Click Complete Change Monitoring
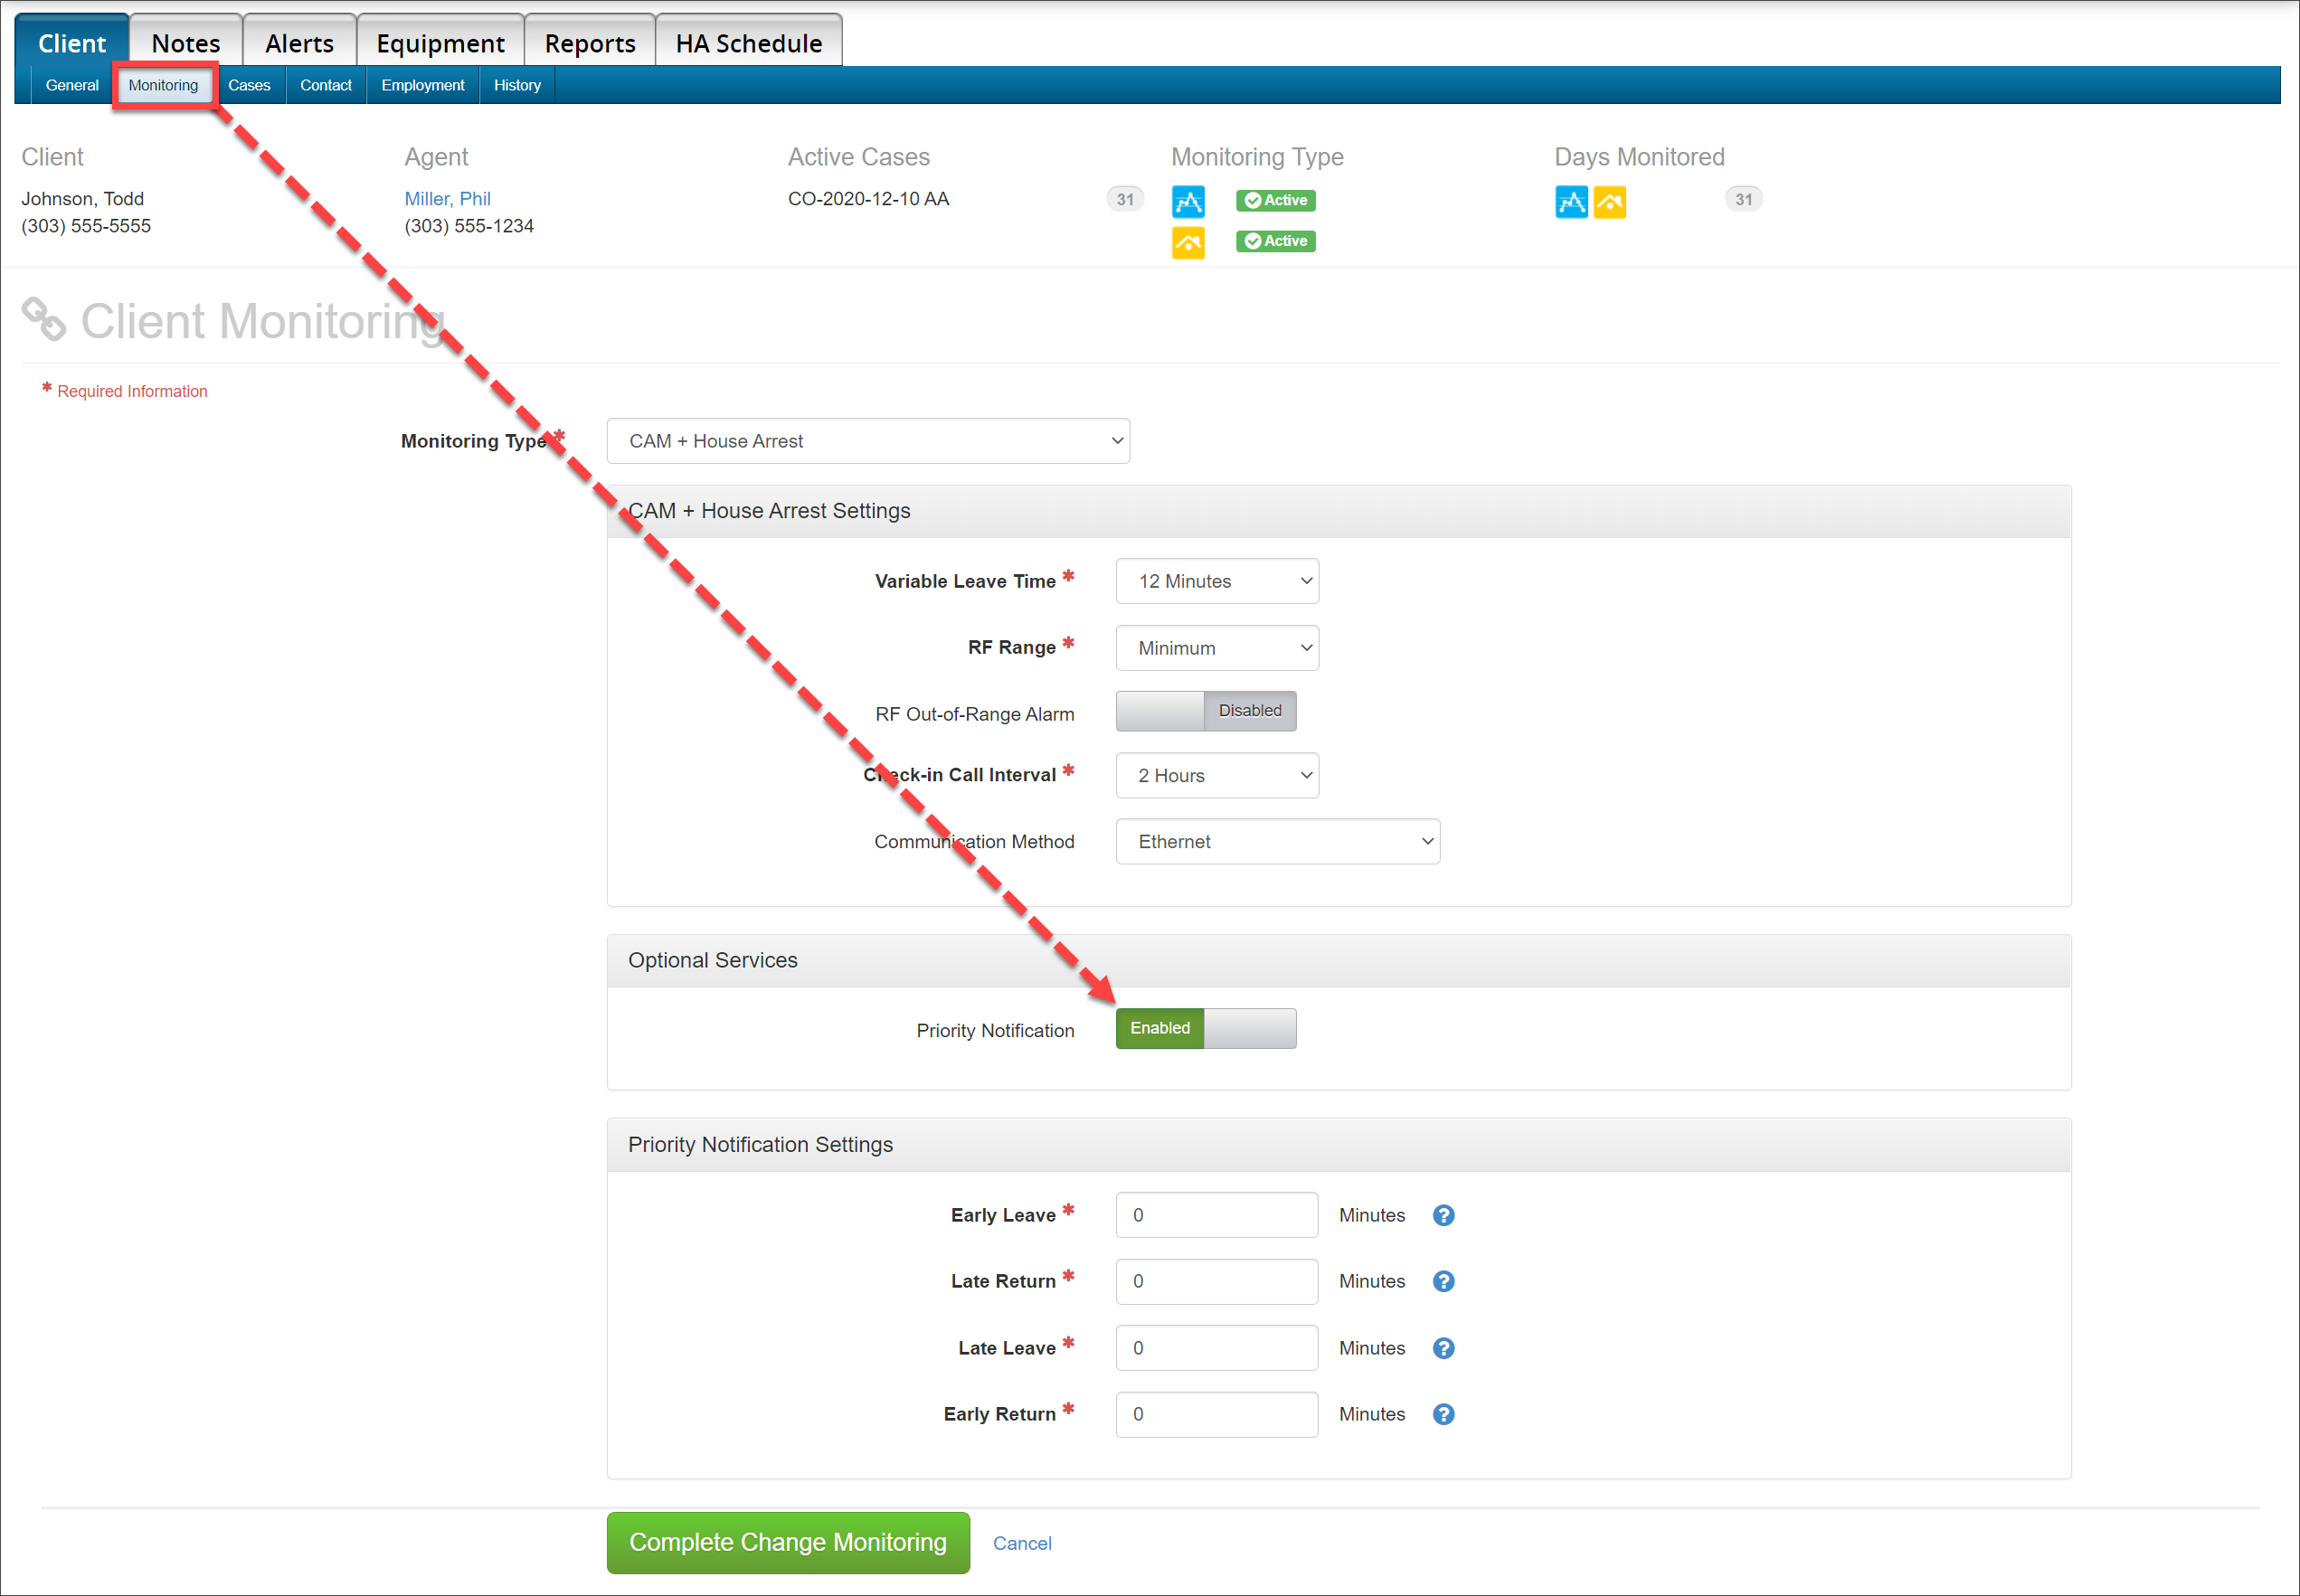Screen dimensions: 2300x1596 click(x=787, y=1542)
